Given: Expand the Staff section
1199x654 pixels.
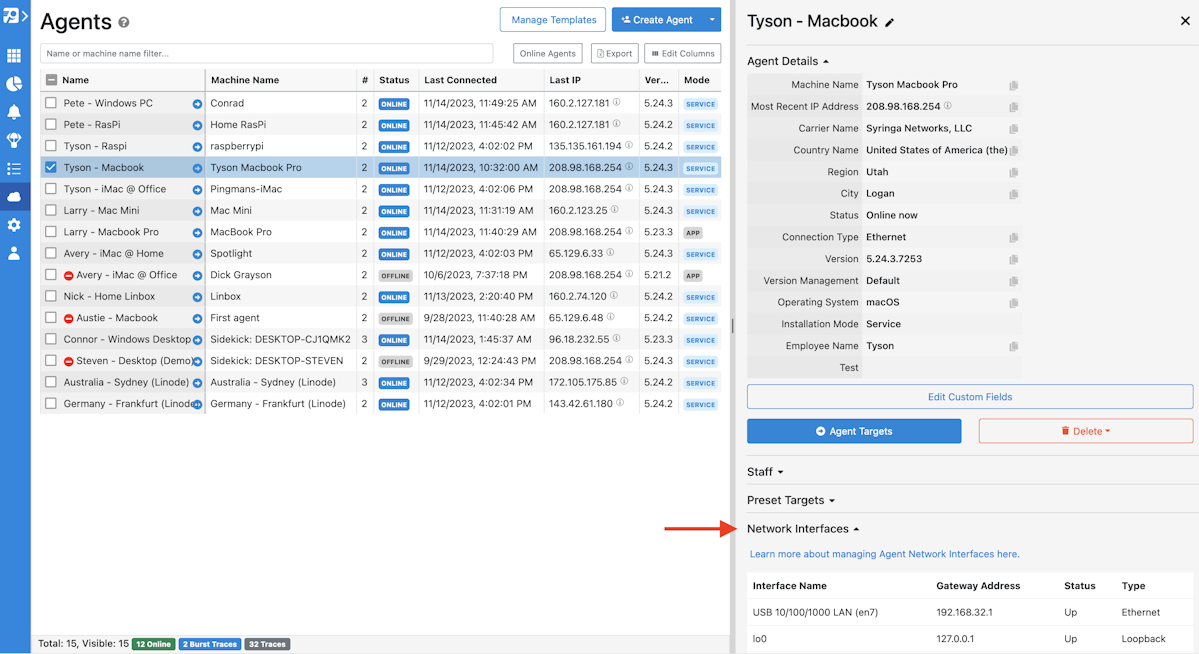Looking at the screenshot, I should (x=765, y=472).
